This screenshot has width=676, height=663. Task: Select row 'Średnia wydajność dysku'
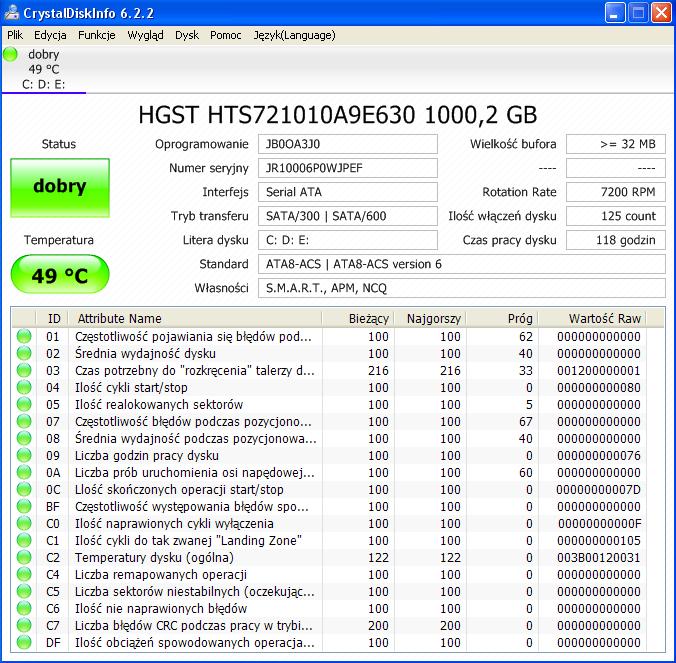click(329, 353)
